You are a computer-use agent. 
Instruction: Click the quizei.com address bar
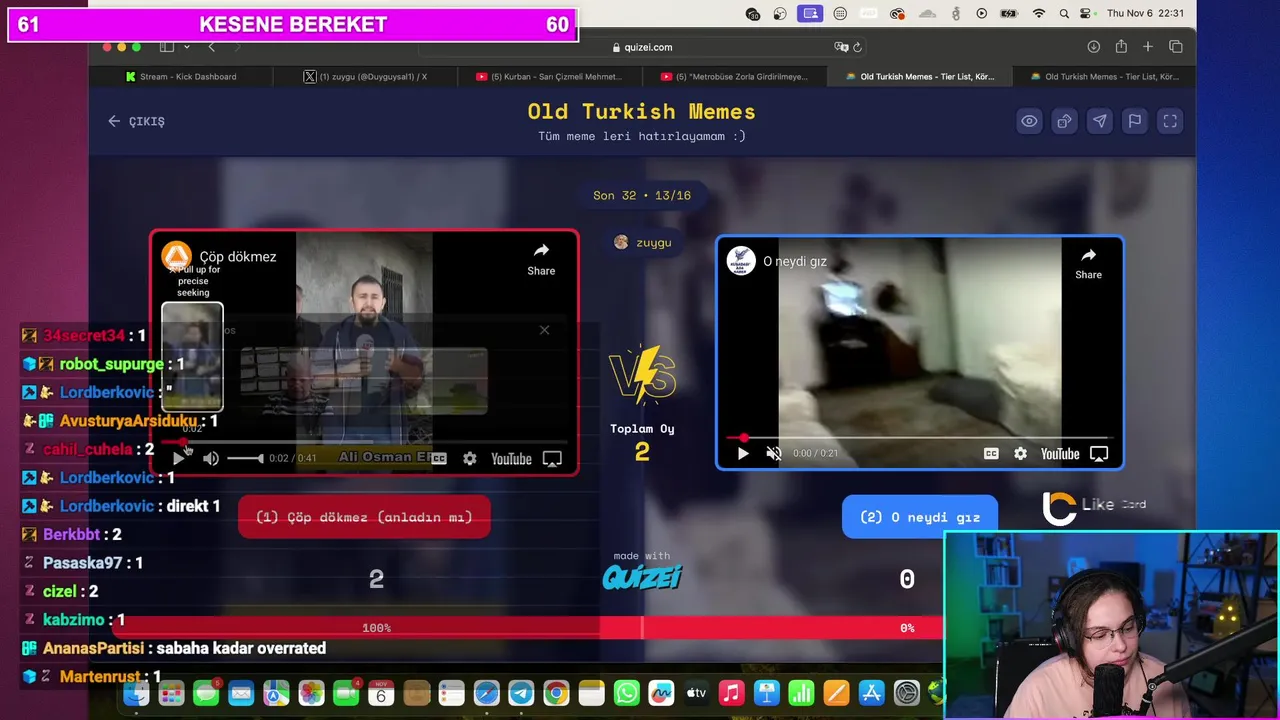point(641,47)
